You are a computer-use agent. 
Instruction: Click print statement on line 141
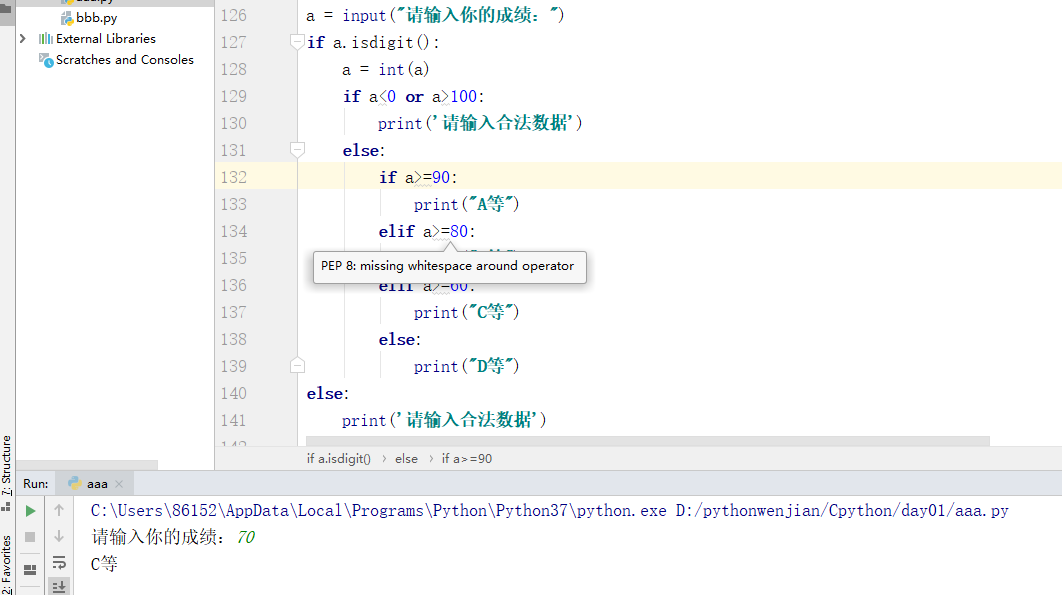(x=444, y=420)
